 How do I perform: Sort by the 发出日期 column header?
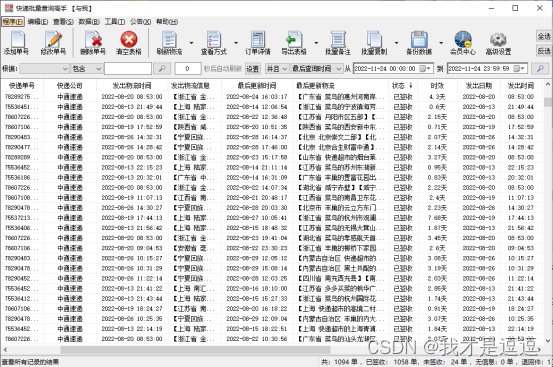[x=479, y=85]
